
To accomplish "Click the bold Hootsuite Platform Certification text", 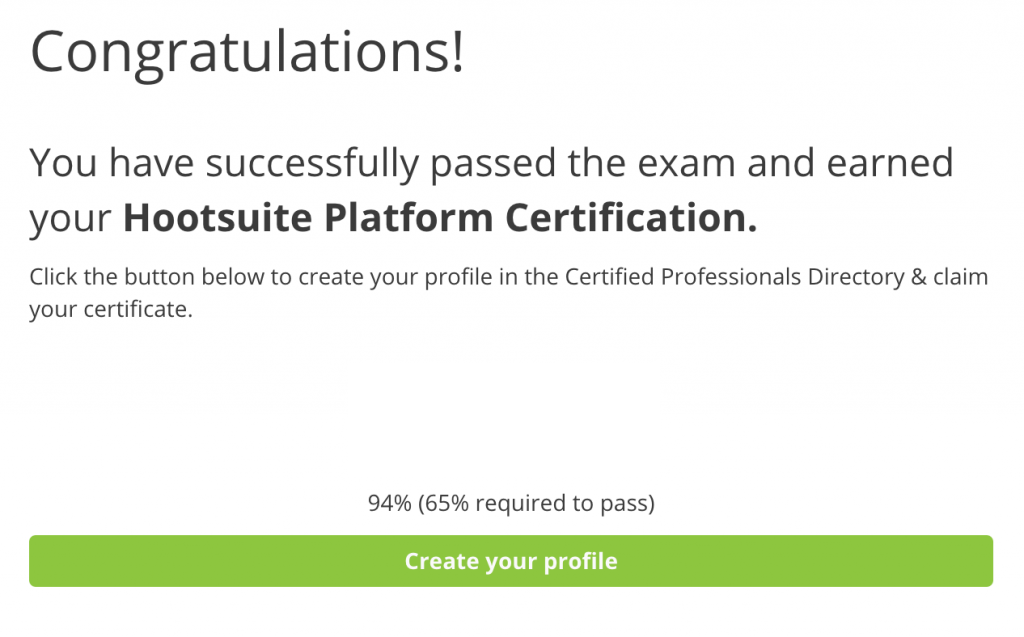I will [440, 218].
